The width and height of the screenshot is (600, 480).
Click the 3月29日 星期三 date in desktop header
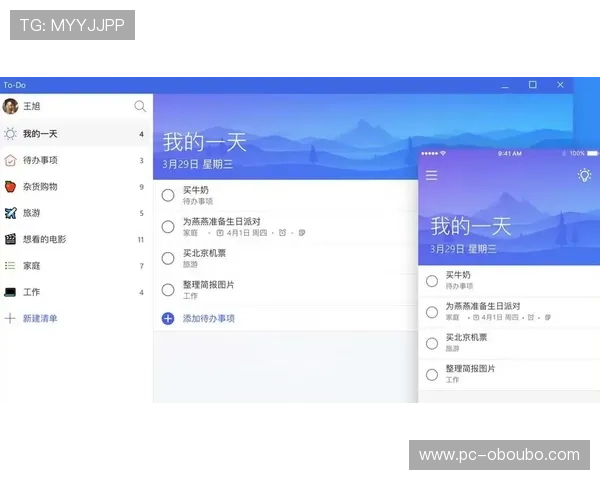[197, 165]
